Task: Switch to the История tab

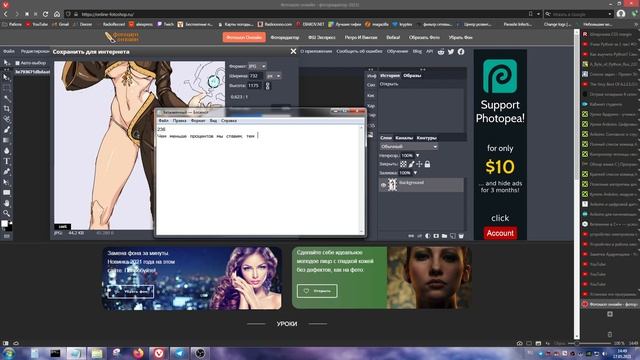Action: (390, 76)
